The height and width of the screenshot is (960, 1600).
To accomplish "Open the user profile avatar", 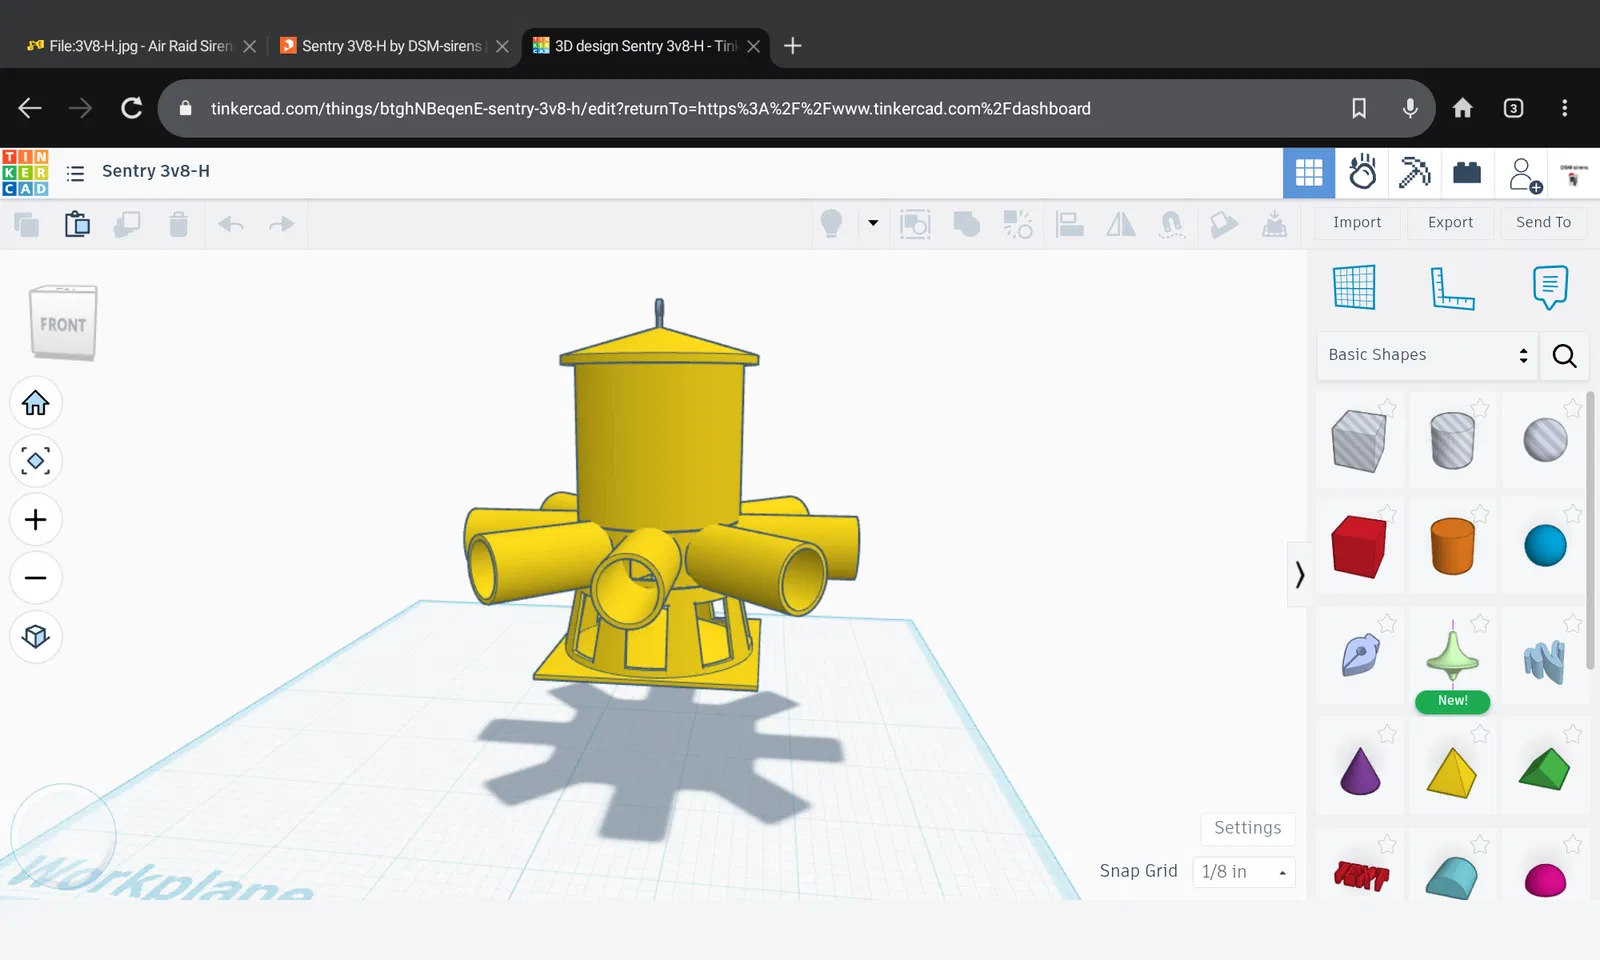I will tap(1574, 174).
